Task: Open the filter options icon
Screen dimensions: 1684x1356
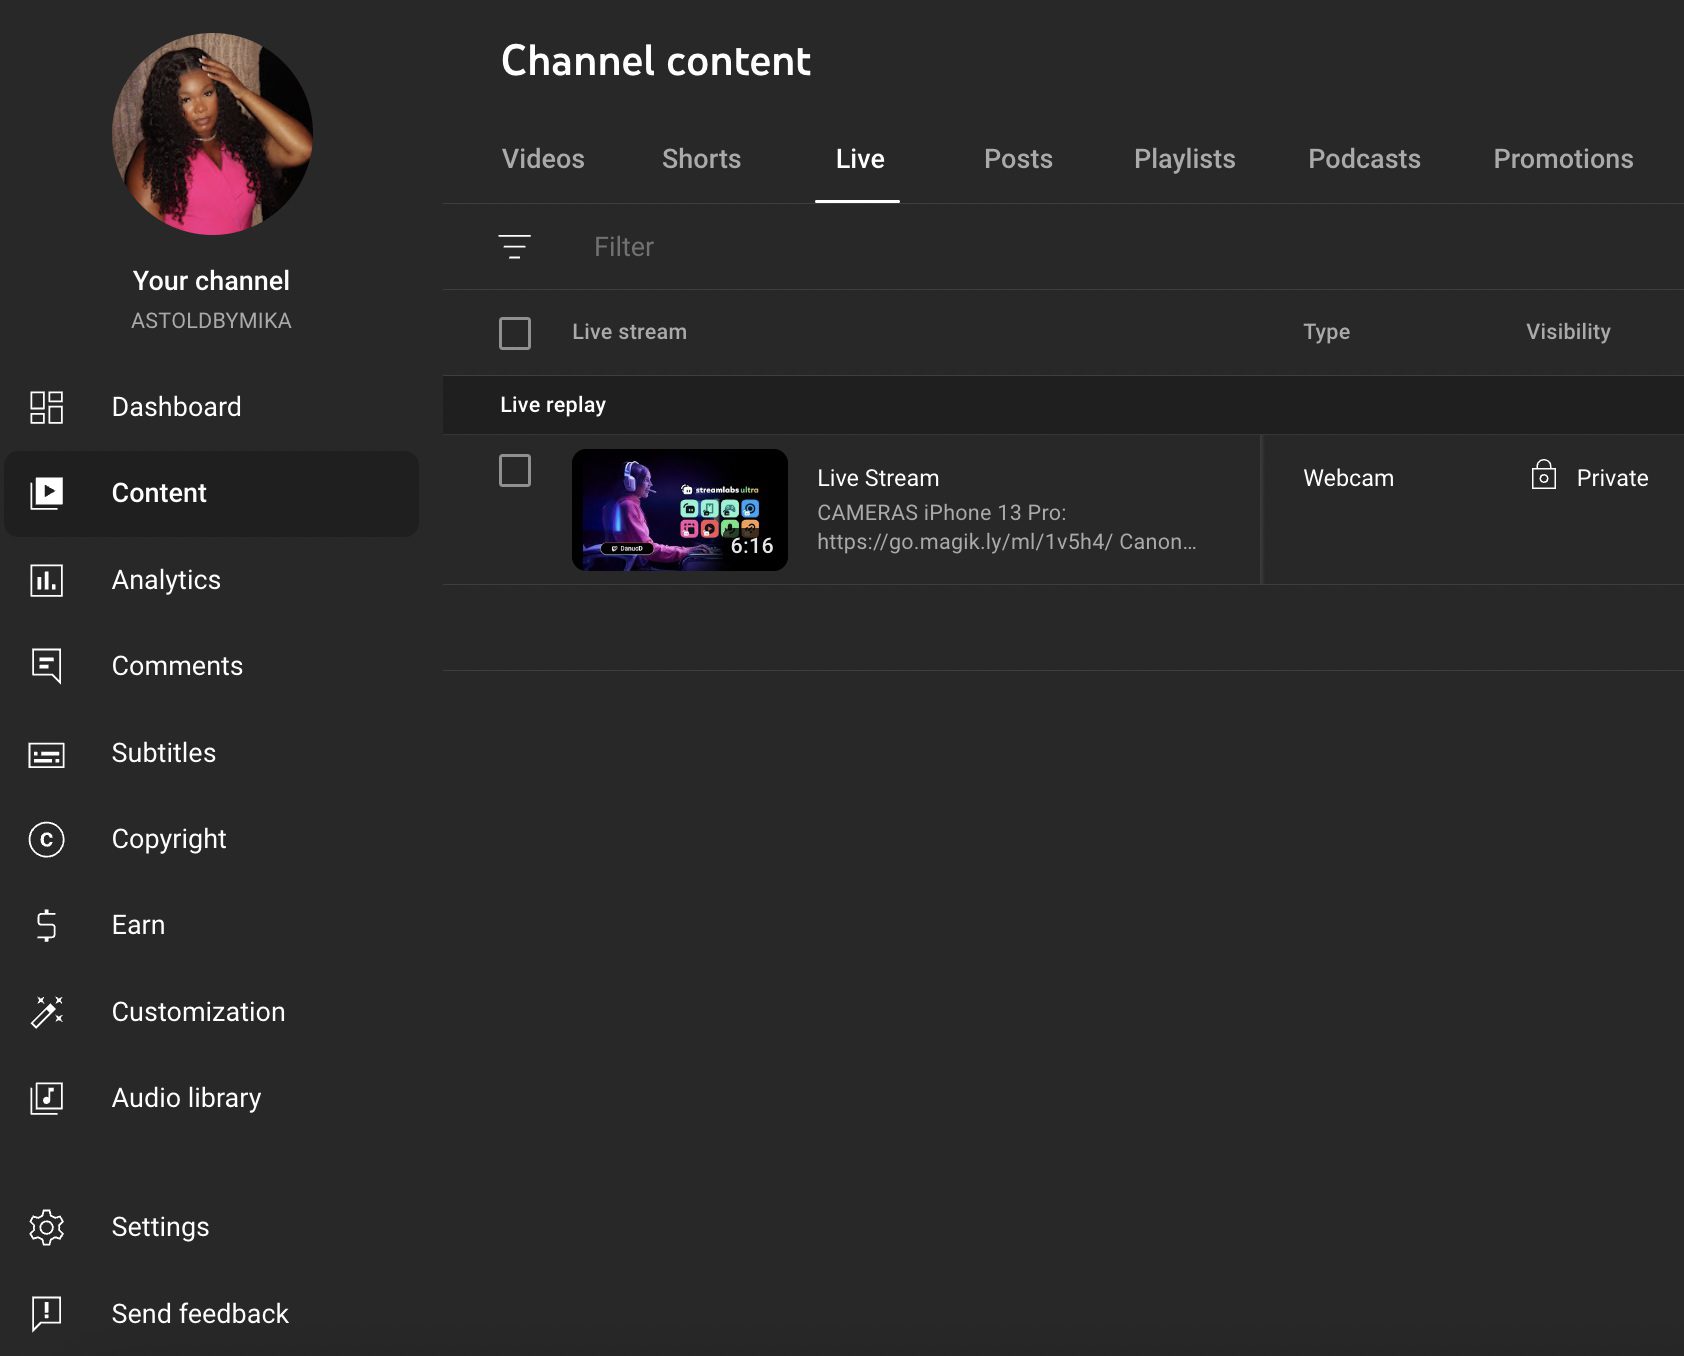Action: click(515, 247)
